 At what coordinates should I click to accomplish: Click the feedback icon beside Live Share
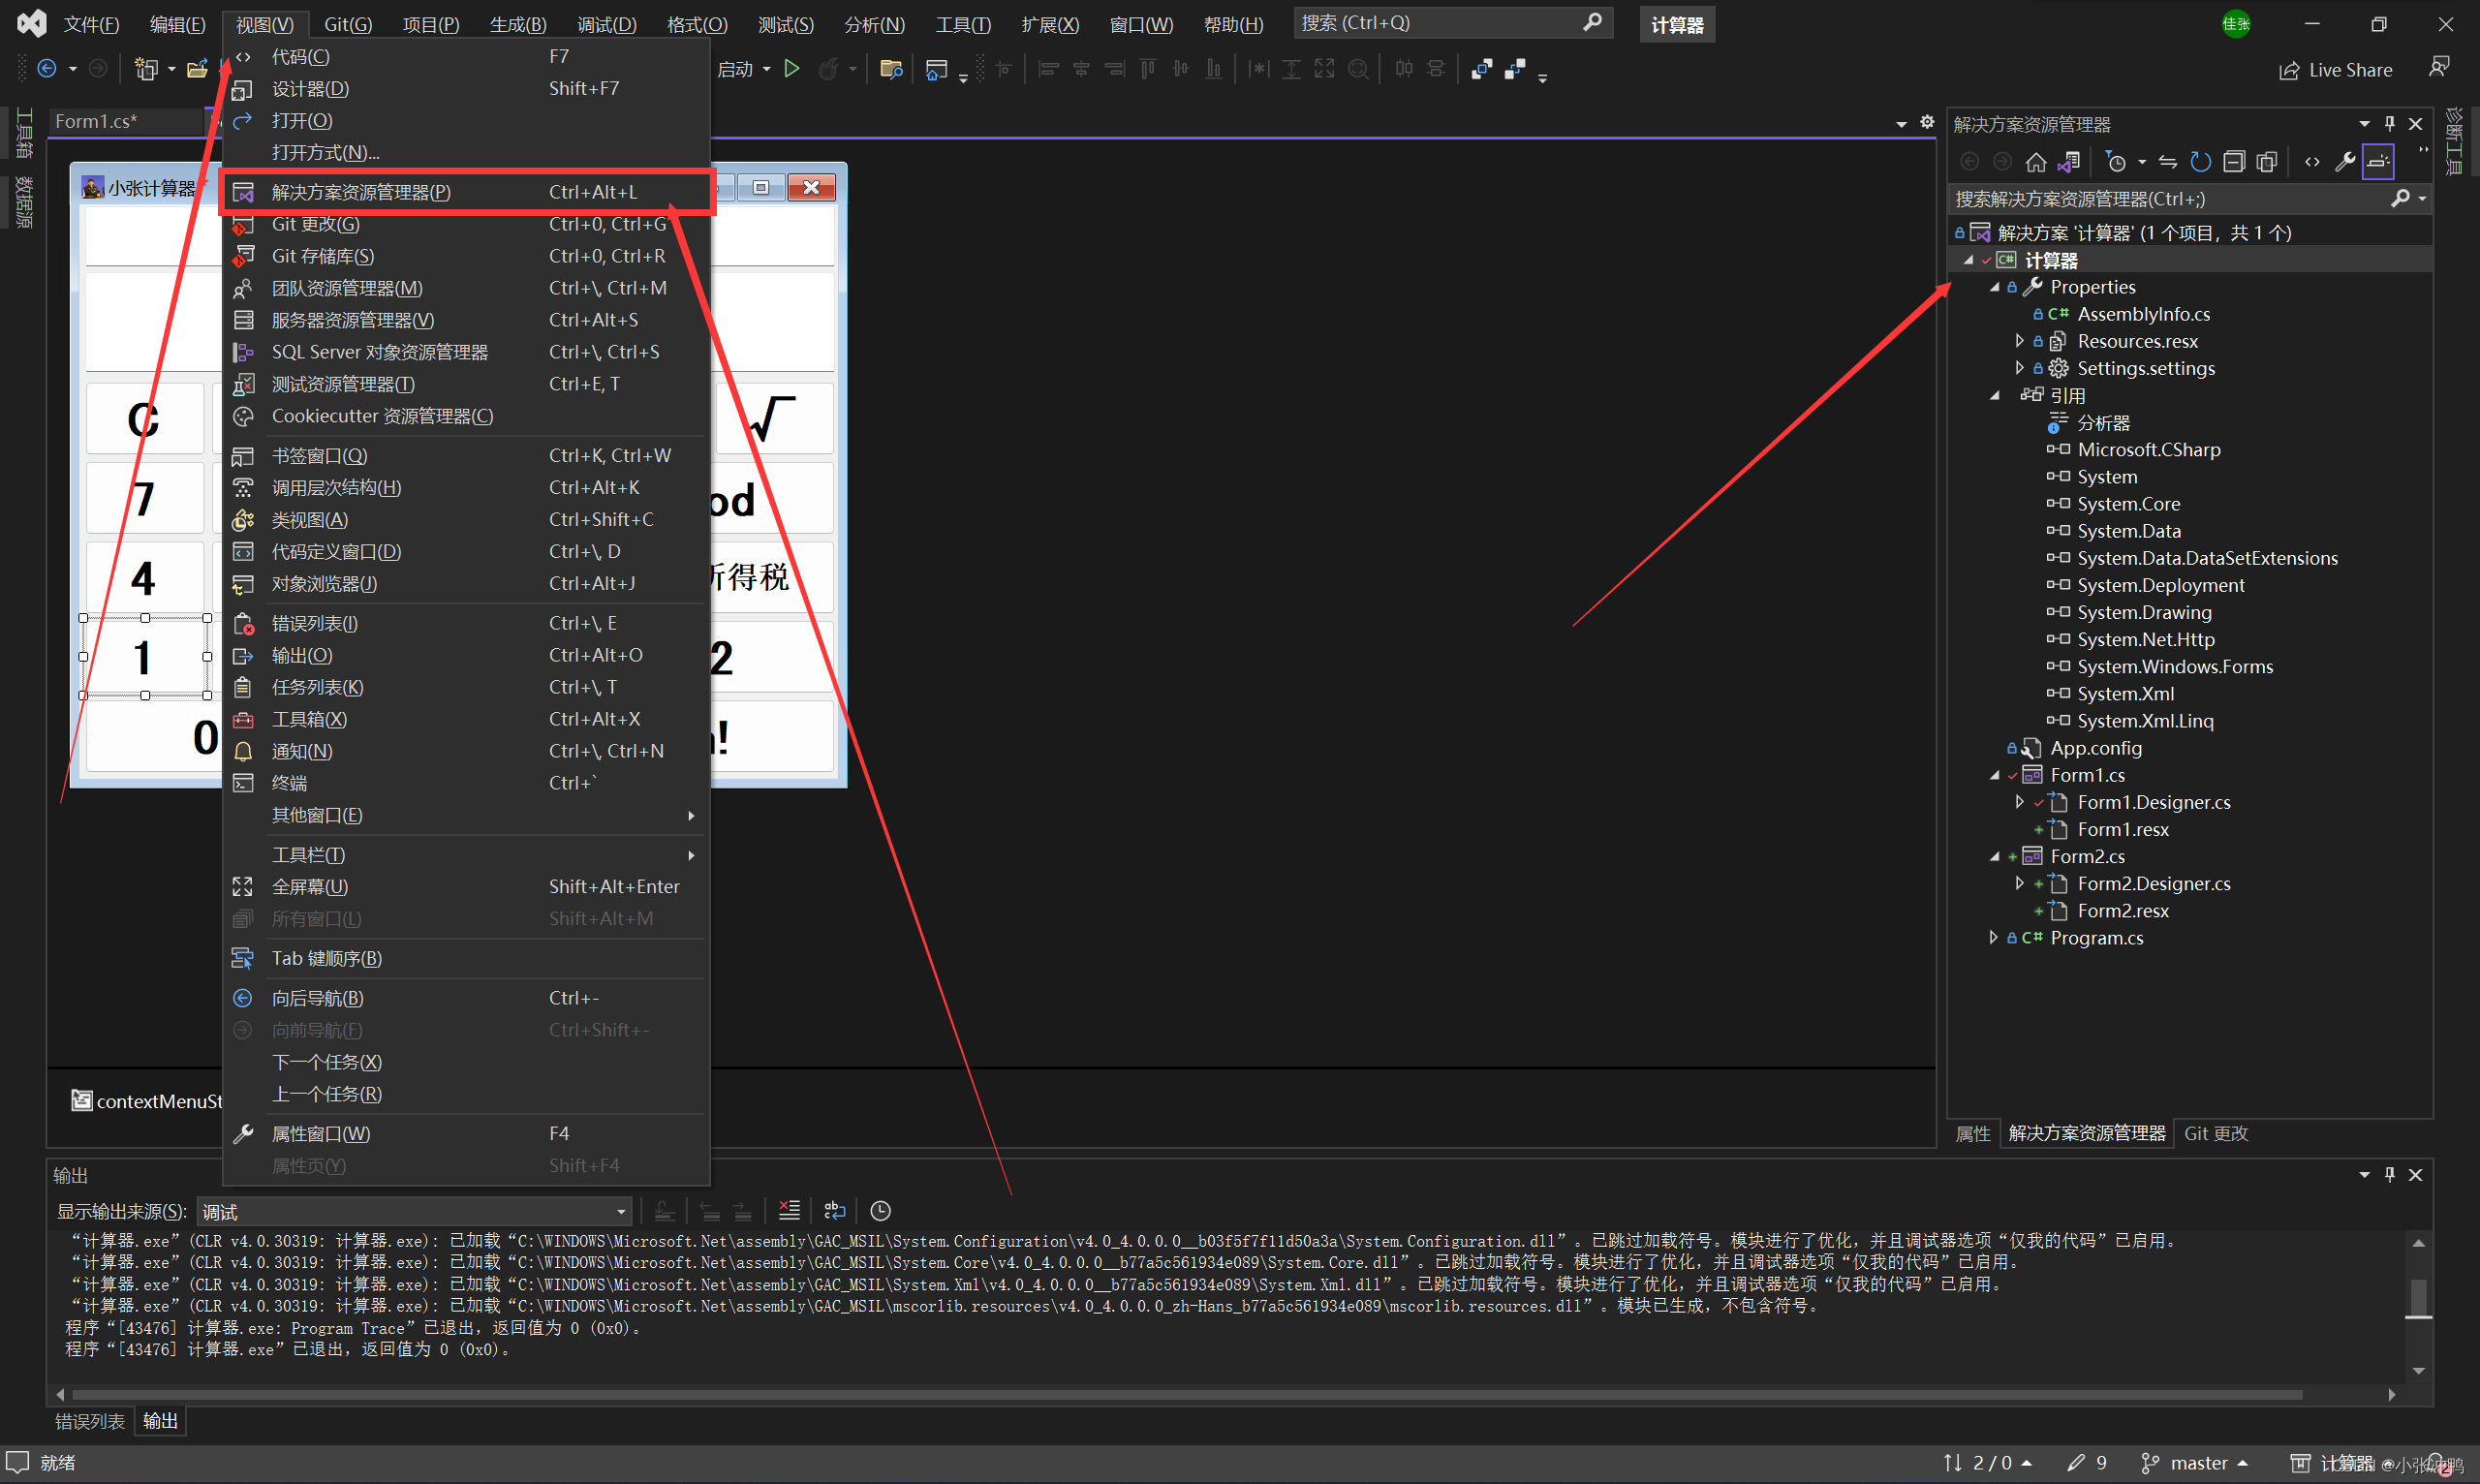[x=2439, y=68]
